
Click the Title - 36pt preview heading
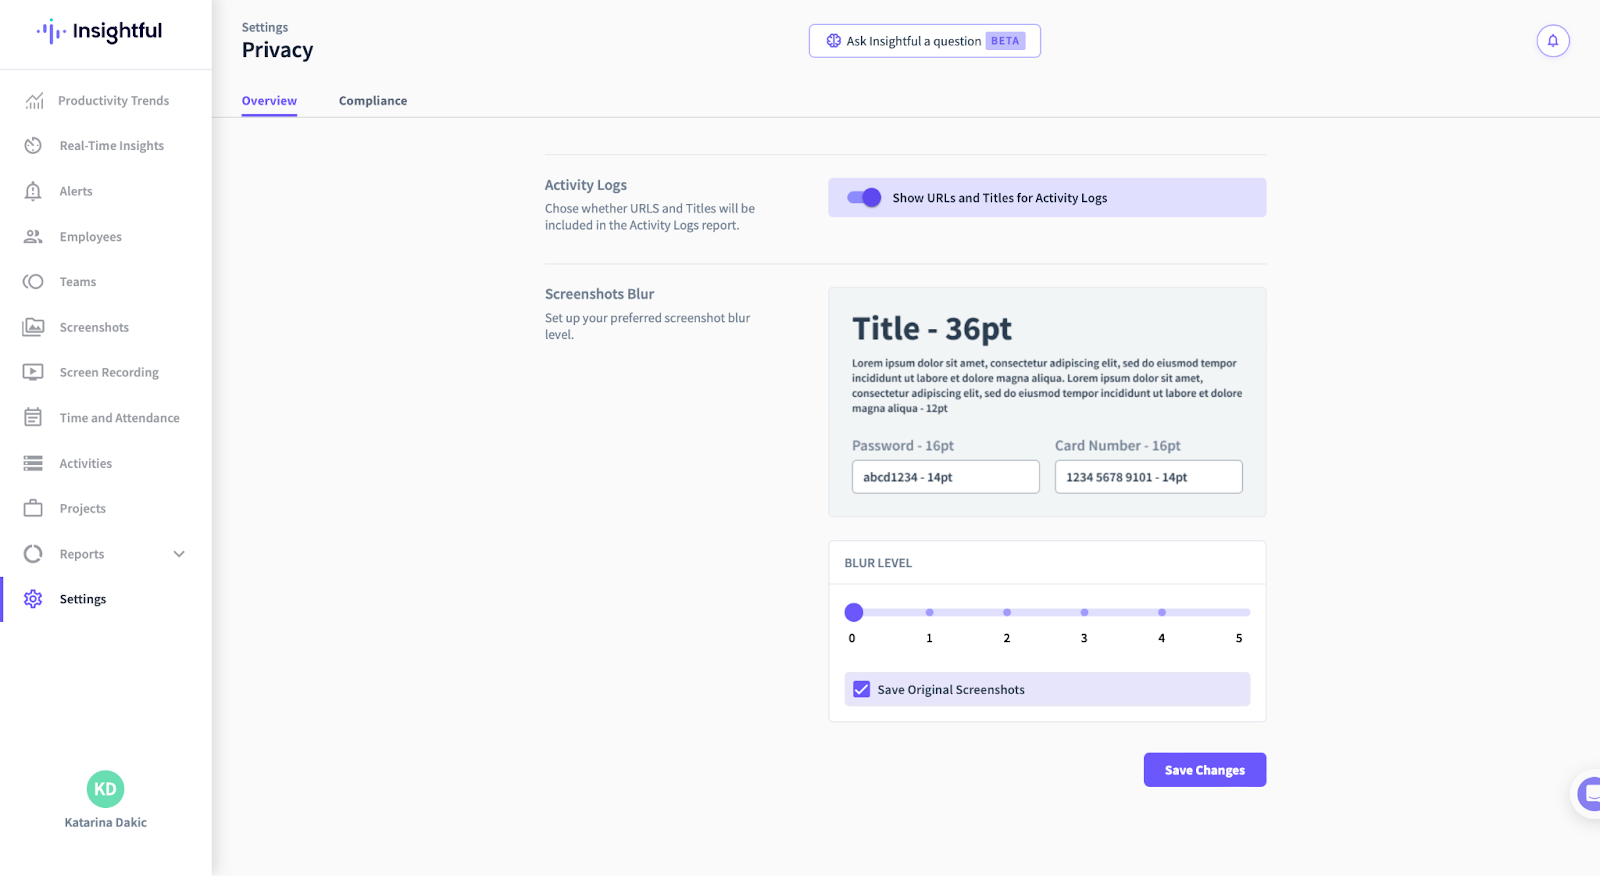932,329
